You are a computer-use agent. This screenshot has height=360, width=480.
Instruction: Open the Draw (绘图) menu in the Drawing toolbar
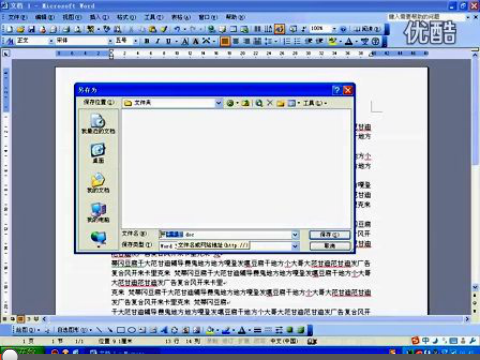click(28, 330)
